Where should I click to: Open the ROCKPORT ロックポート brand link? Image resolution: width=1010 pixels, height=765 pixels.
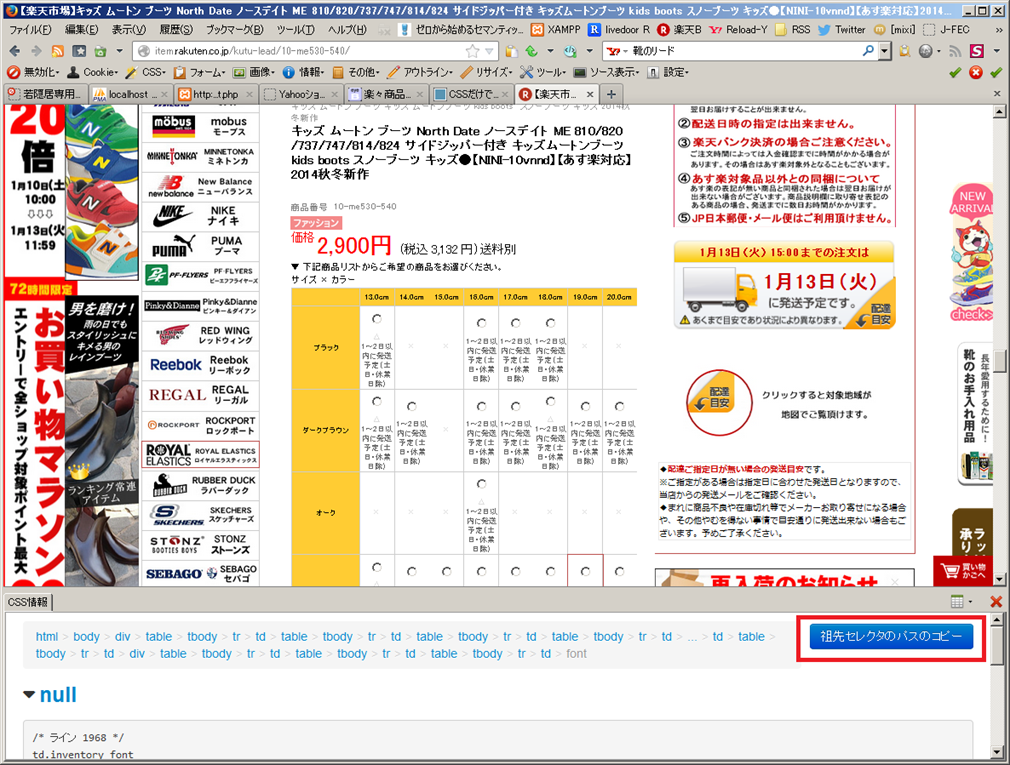201,425
